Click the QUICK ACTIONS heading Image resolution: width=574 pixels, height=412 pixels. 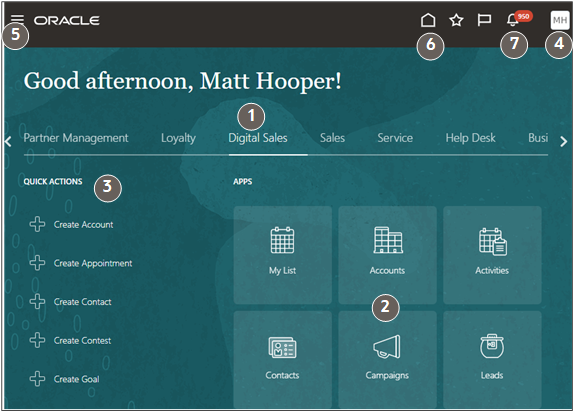point(53,182)
